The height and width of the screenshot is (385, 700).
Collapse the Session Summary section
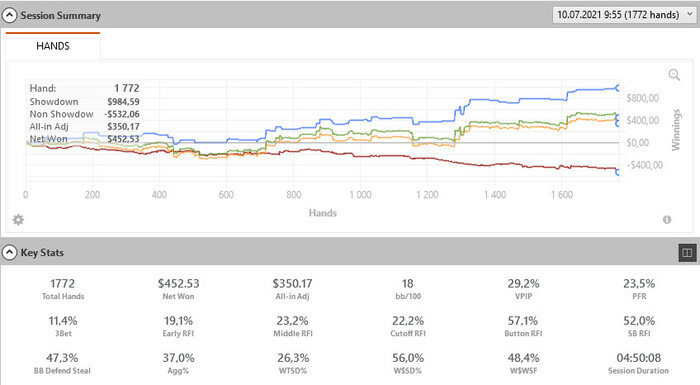pyautogui.click(x=9, y=16)
